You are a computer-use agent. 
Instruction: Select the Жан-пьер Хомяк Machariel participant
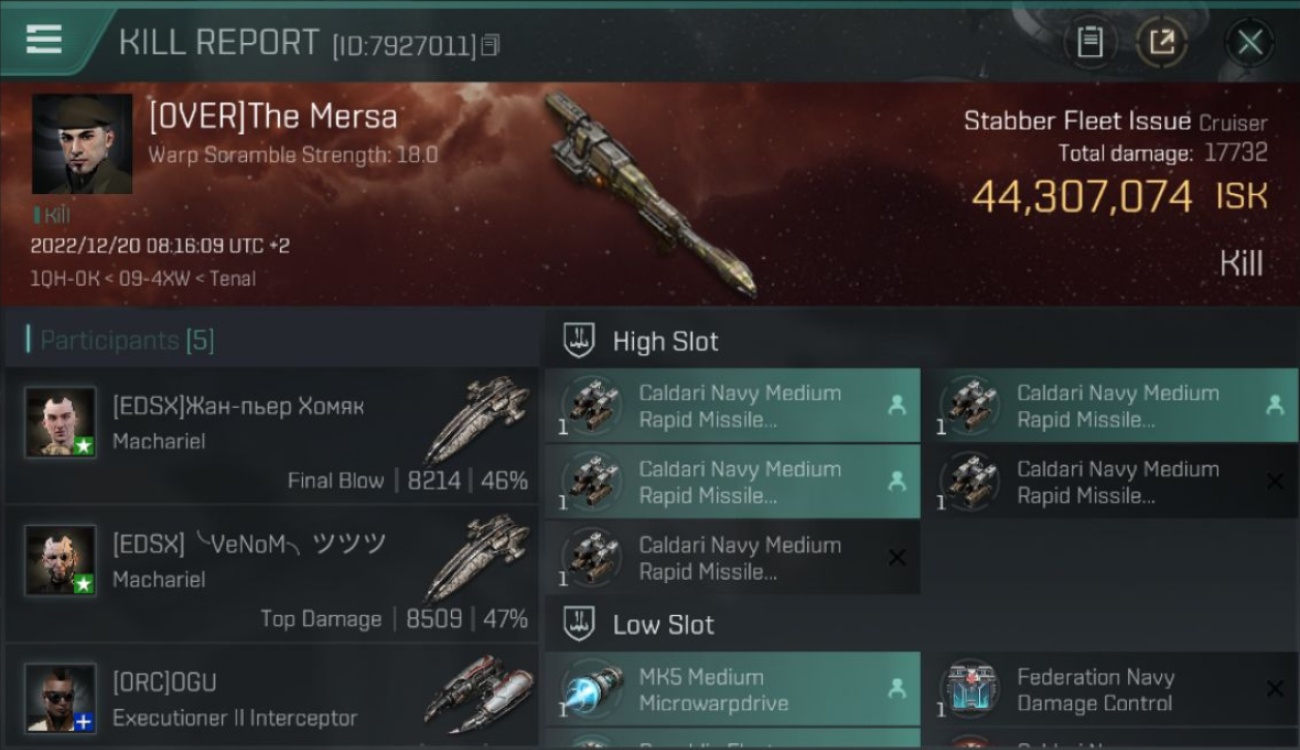[x=272, y=436]
